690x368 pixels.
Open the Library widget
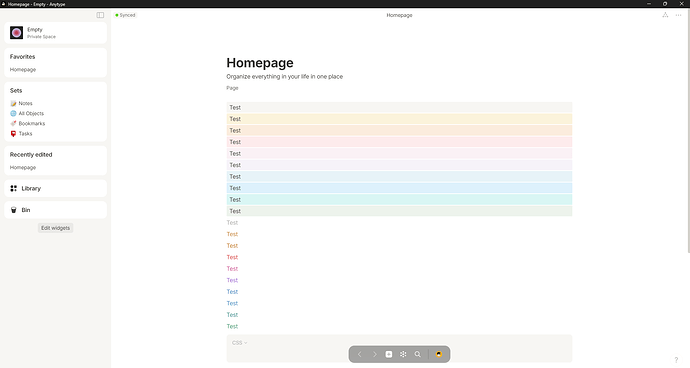point(55,188)
